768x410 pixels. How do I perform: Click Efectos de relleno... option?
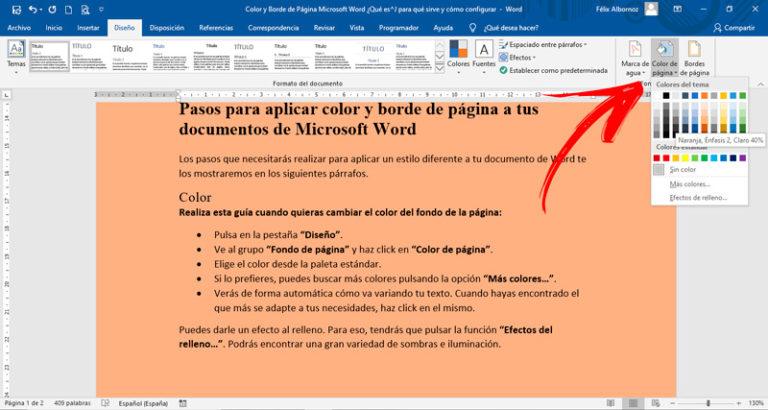pyautogui.click(x=699, y=198)
